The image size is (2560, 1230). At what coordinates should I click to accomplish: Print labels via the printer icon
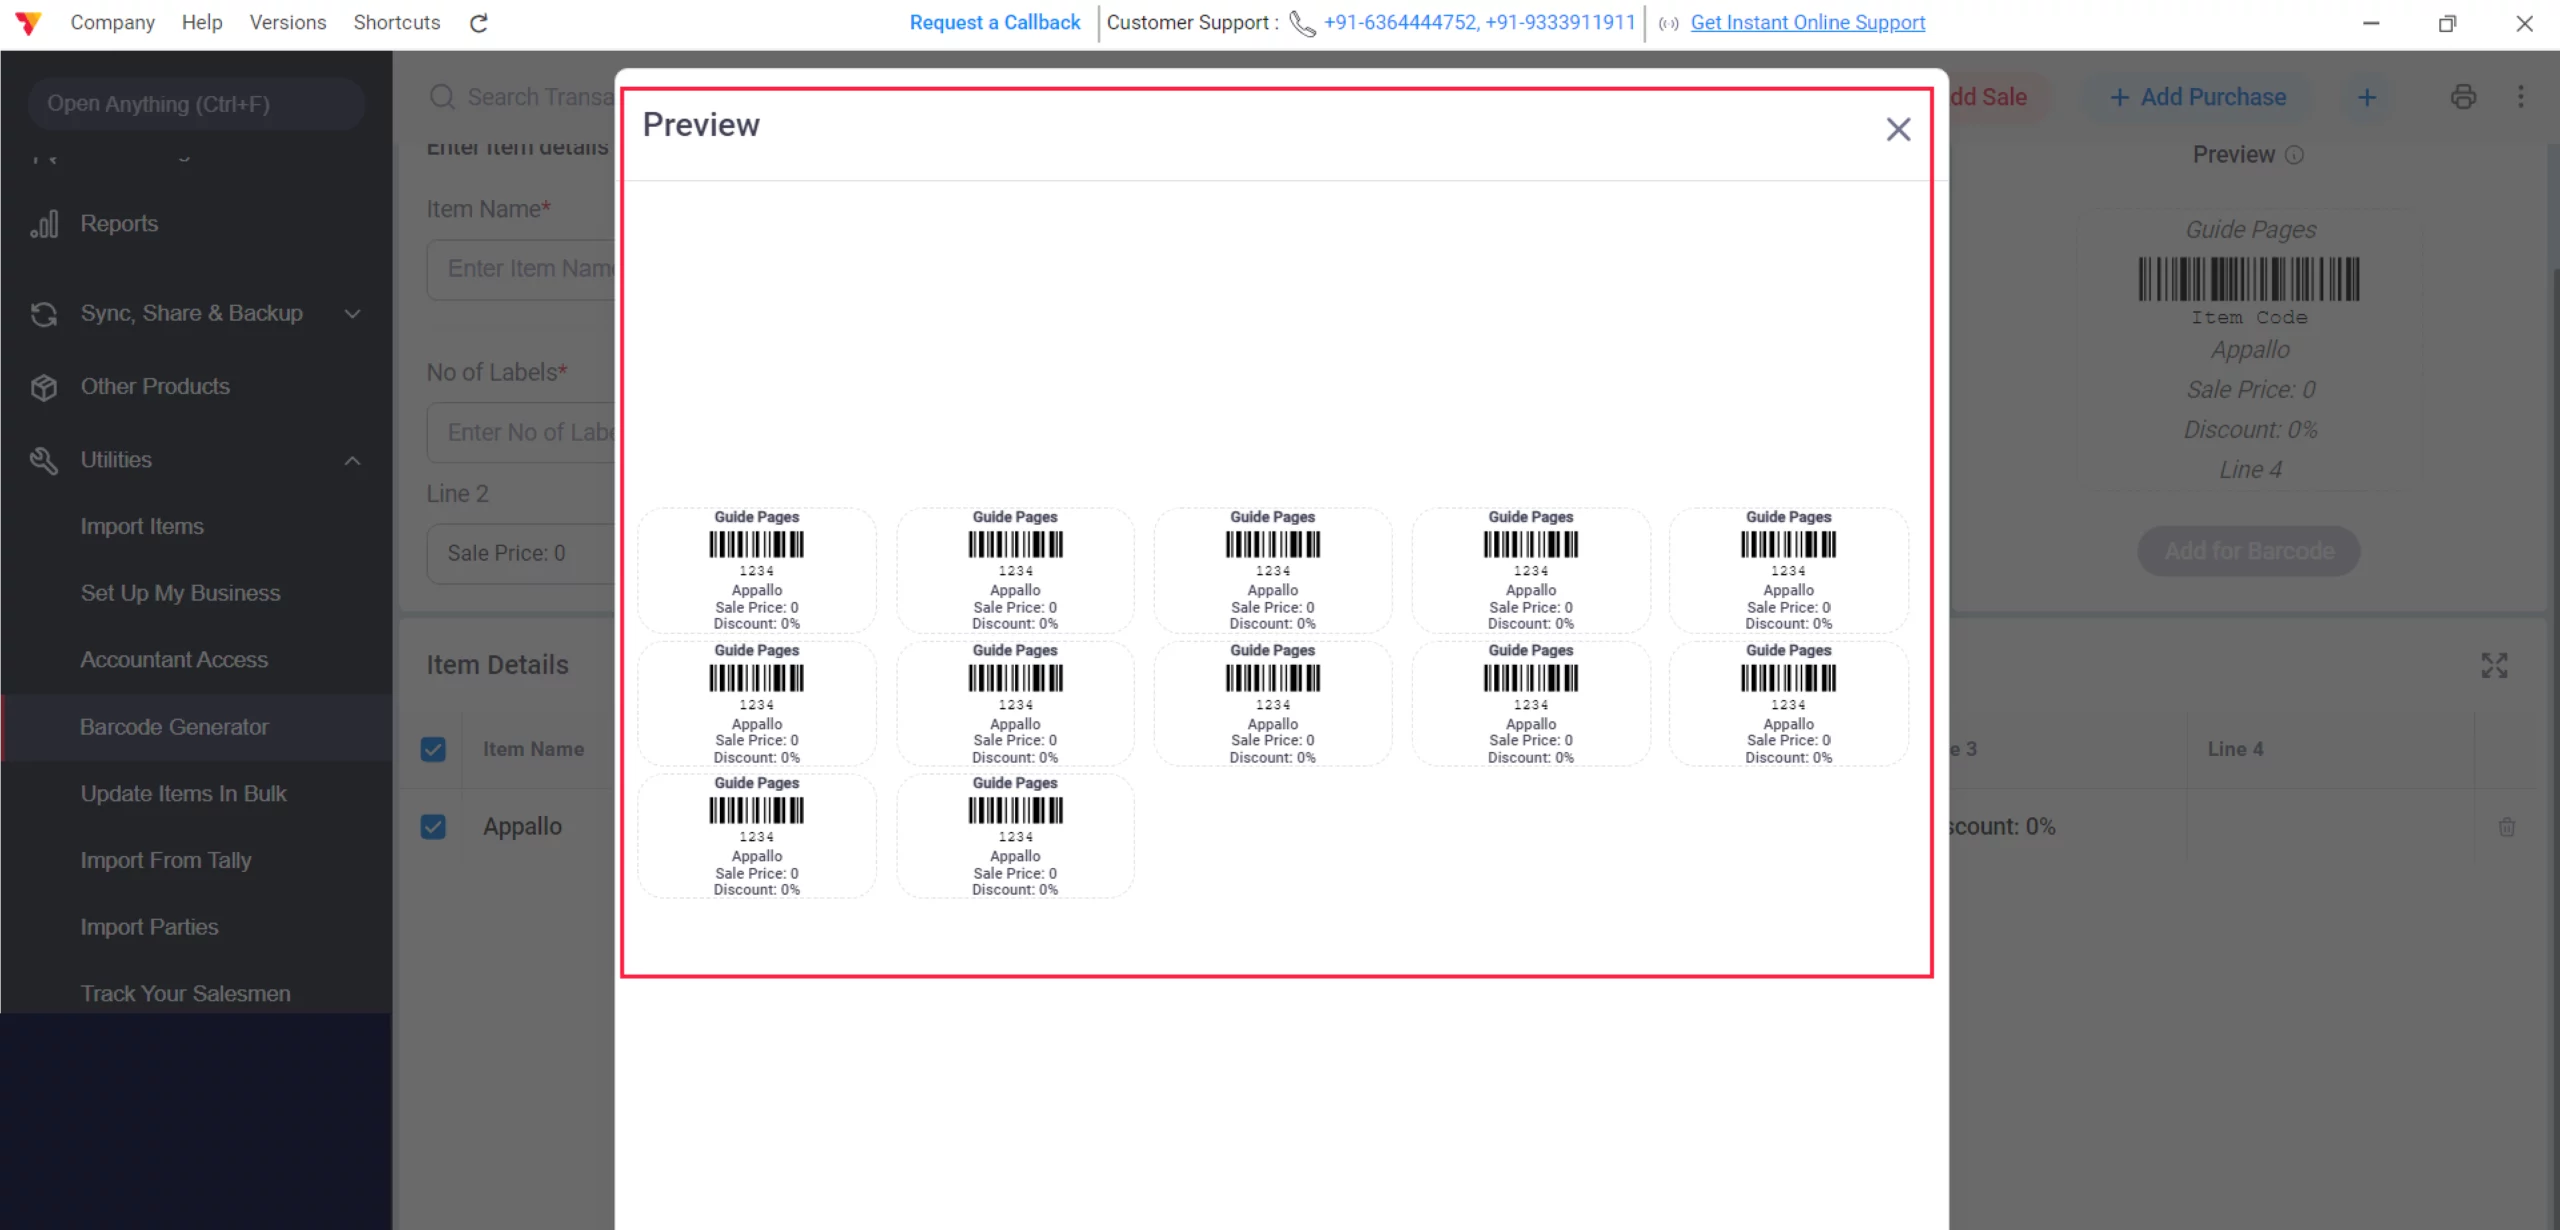pyautogui.click(x=2464, y=96)
